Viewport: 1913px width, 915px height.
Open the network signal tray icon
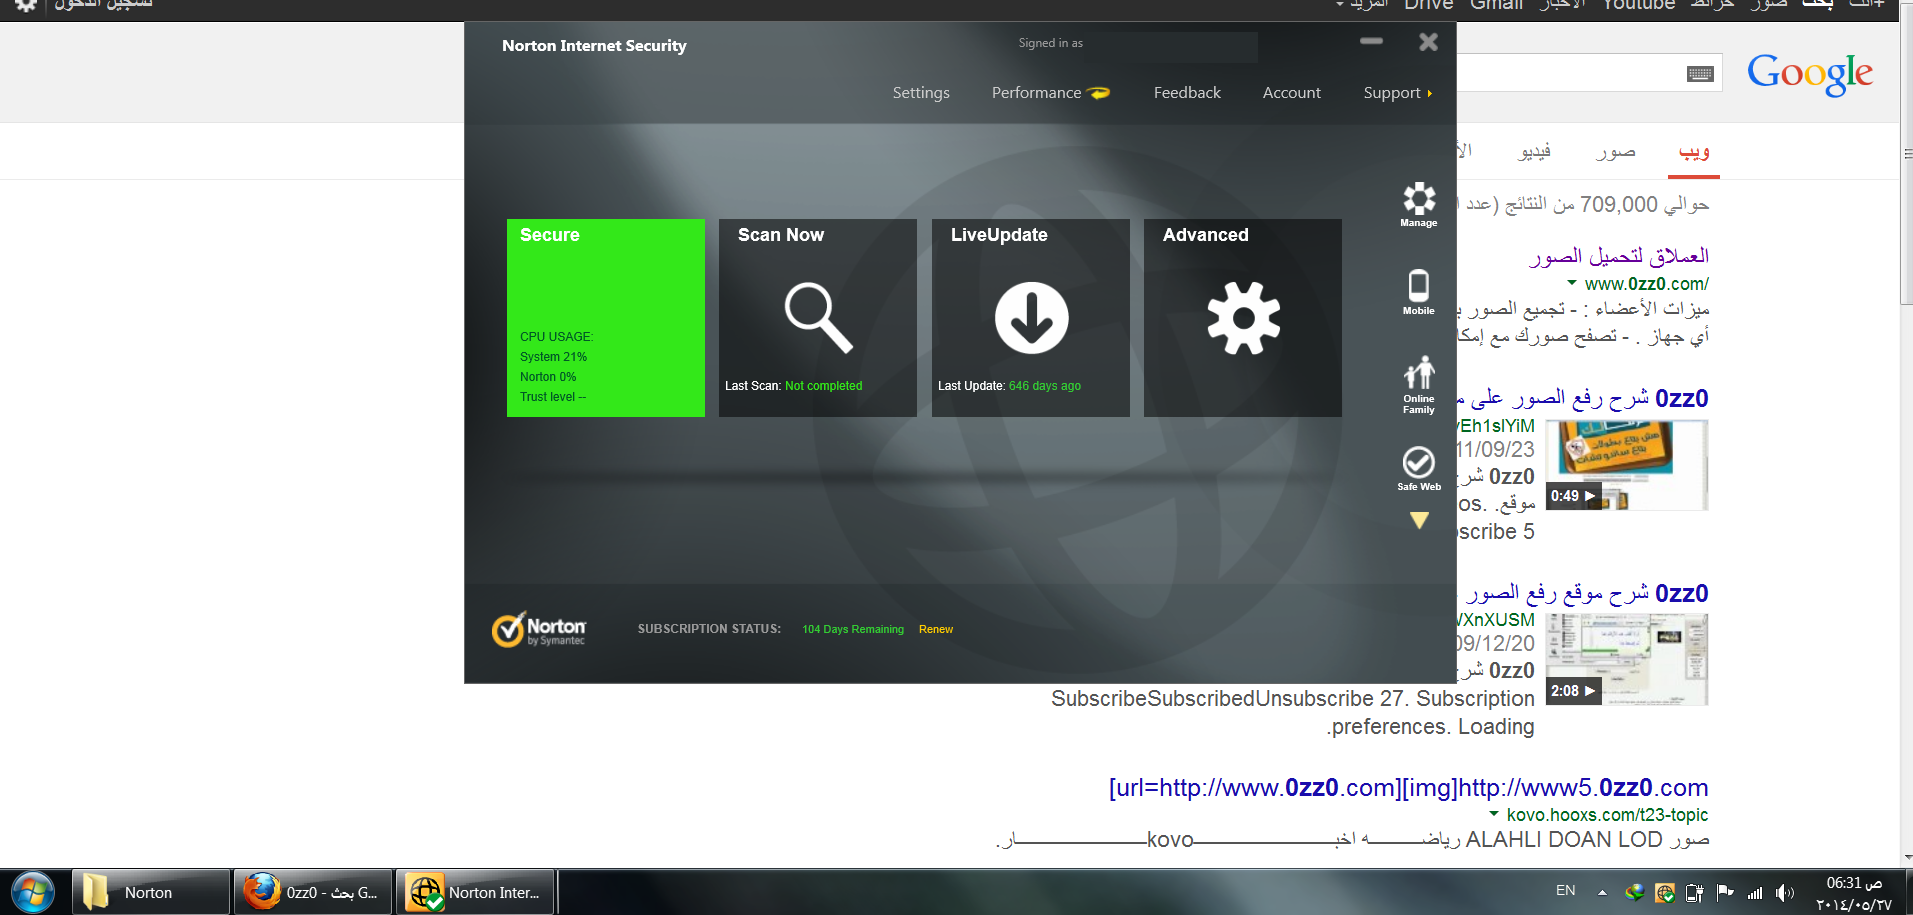point(1755,893)
